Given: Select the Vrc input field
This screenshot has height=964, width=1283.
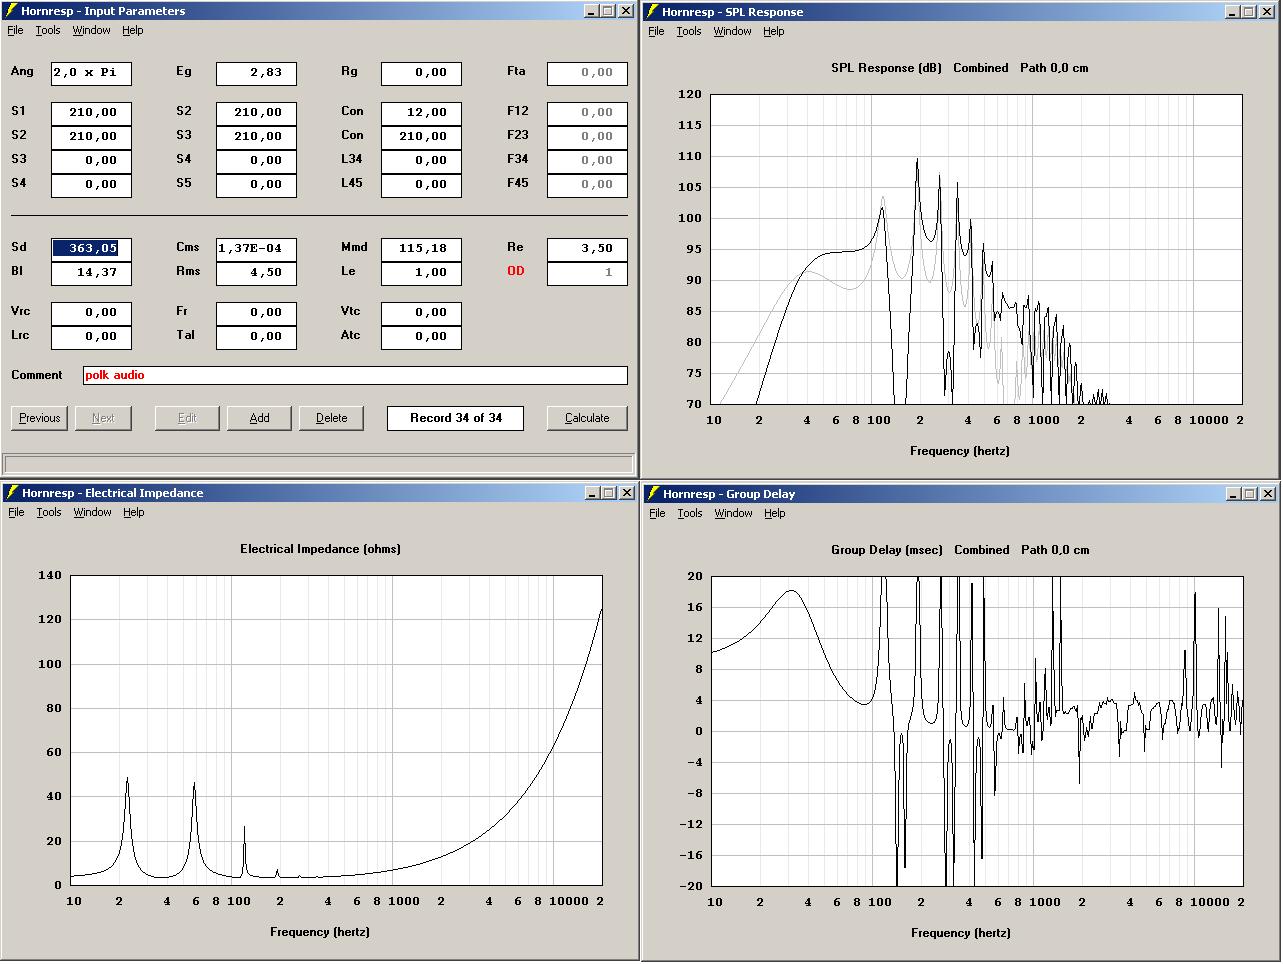Looking at the screenshot, I should pos(91,313).
